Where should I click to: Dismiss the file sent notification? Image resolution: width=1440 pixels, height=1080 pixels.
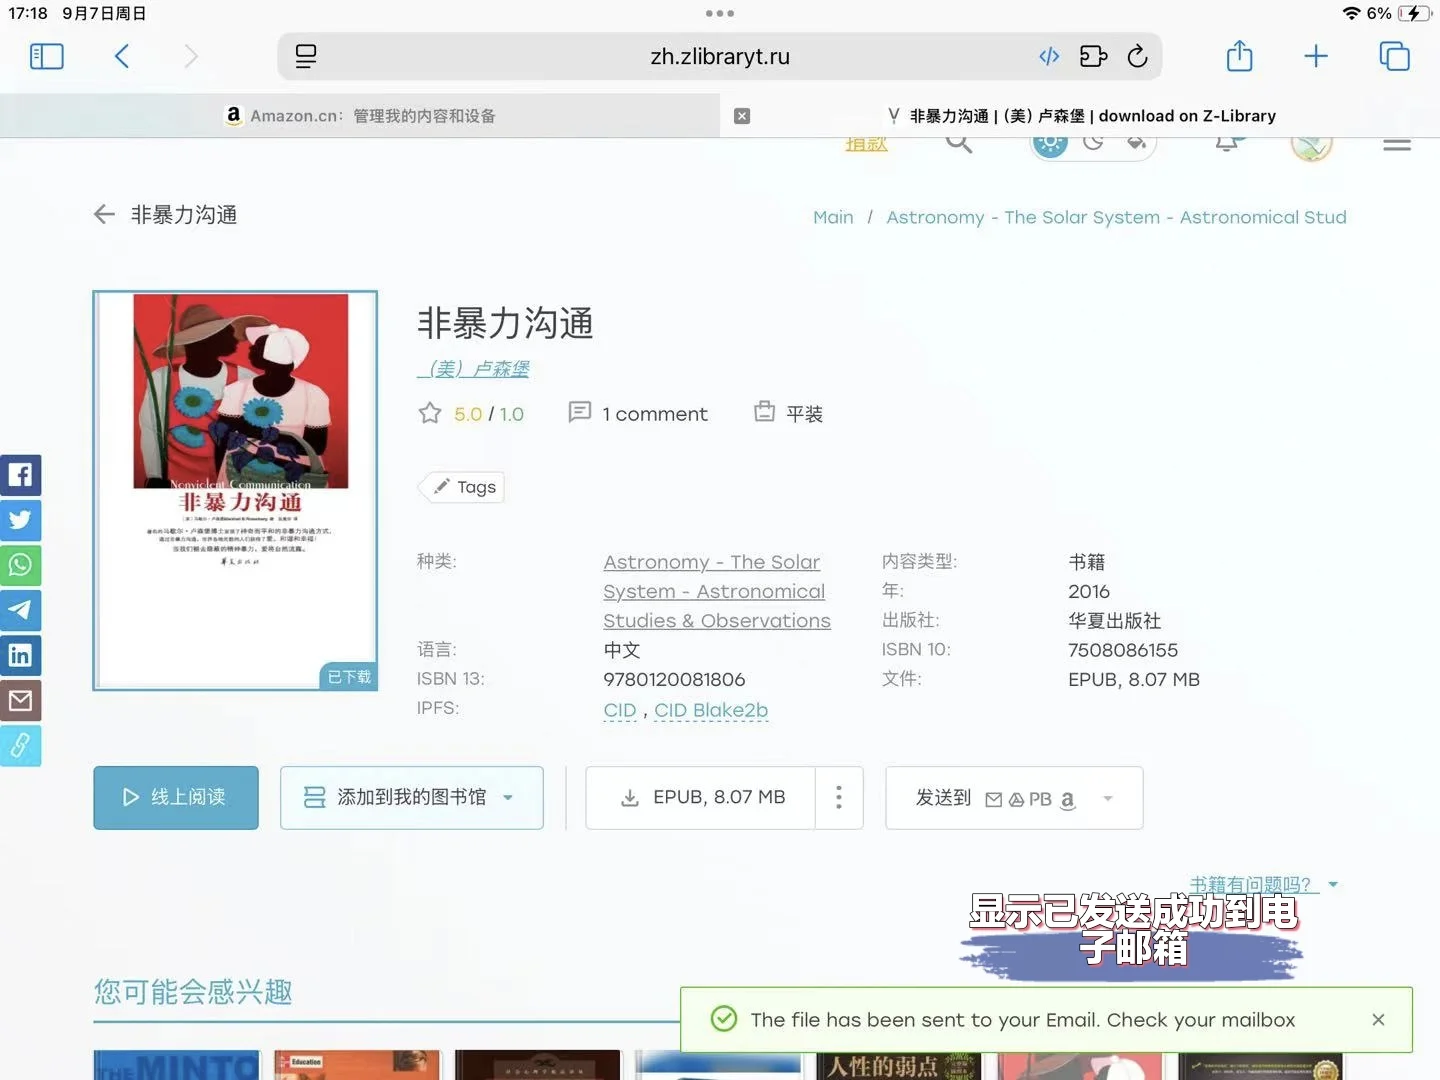1378,1020
